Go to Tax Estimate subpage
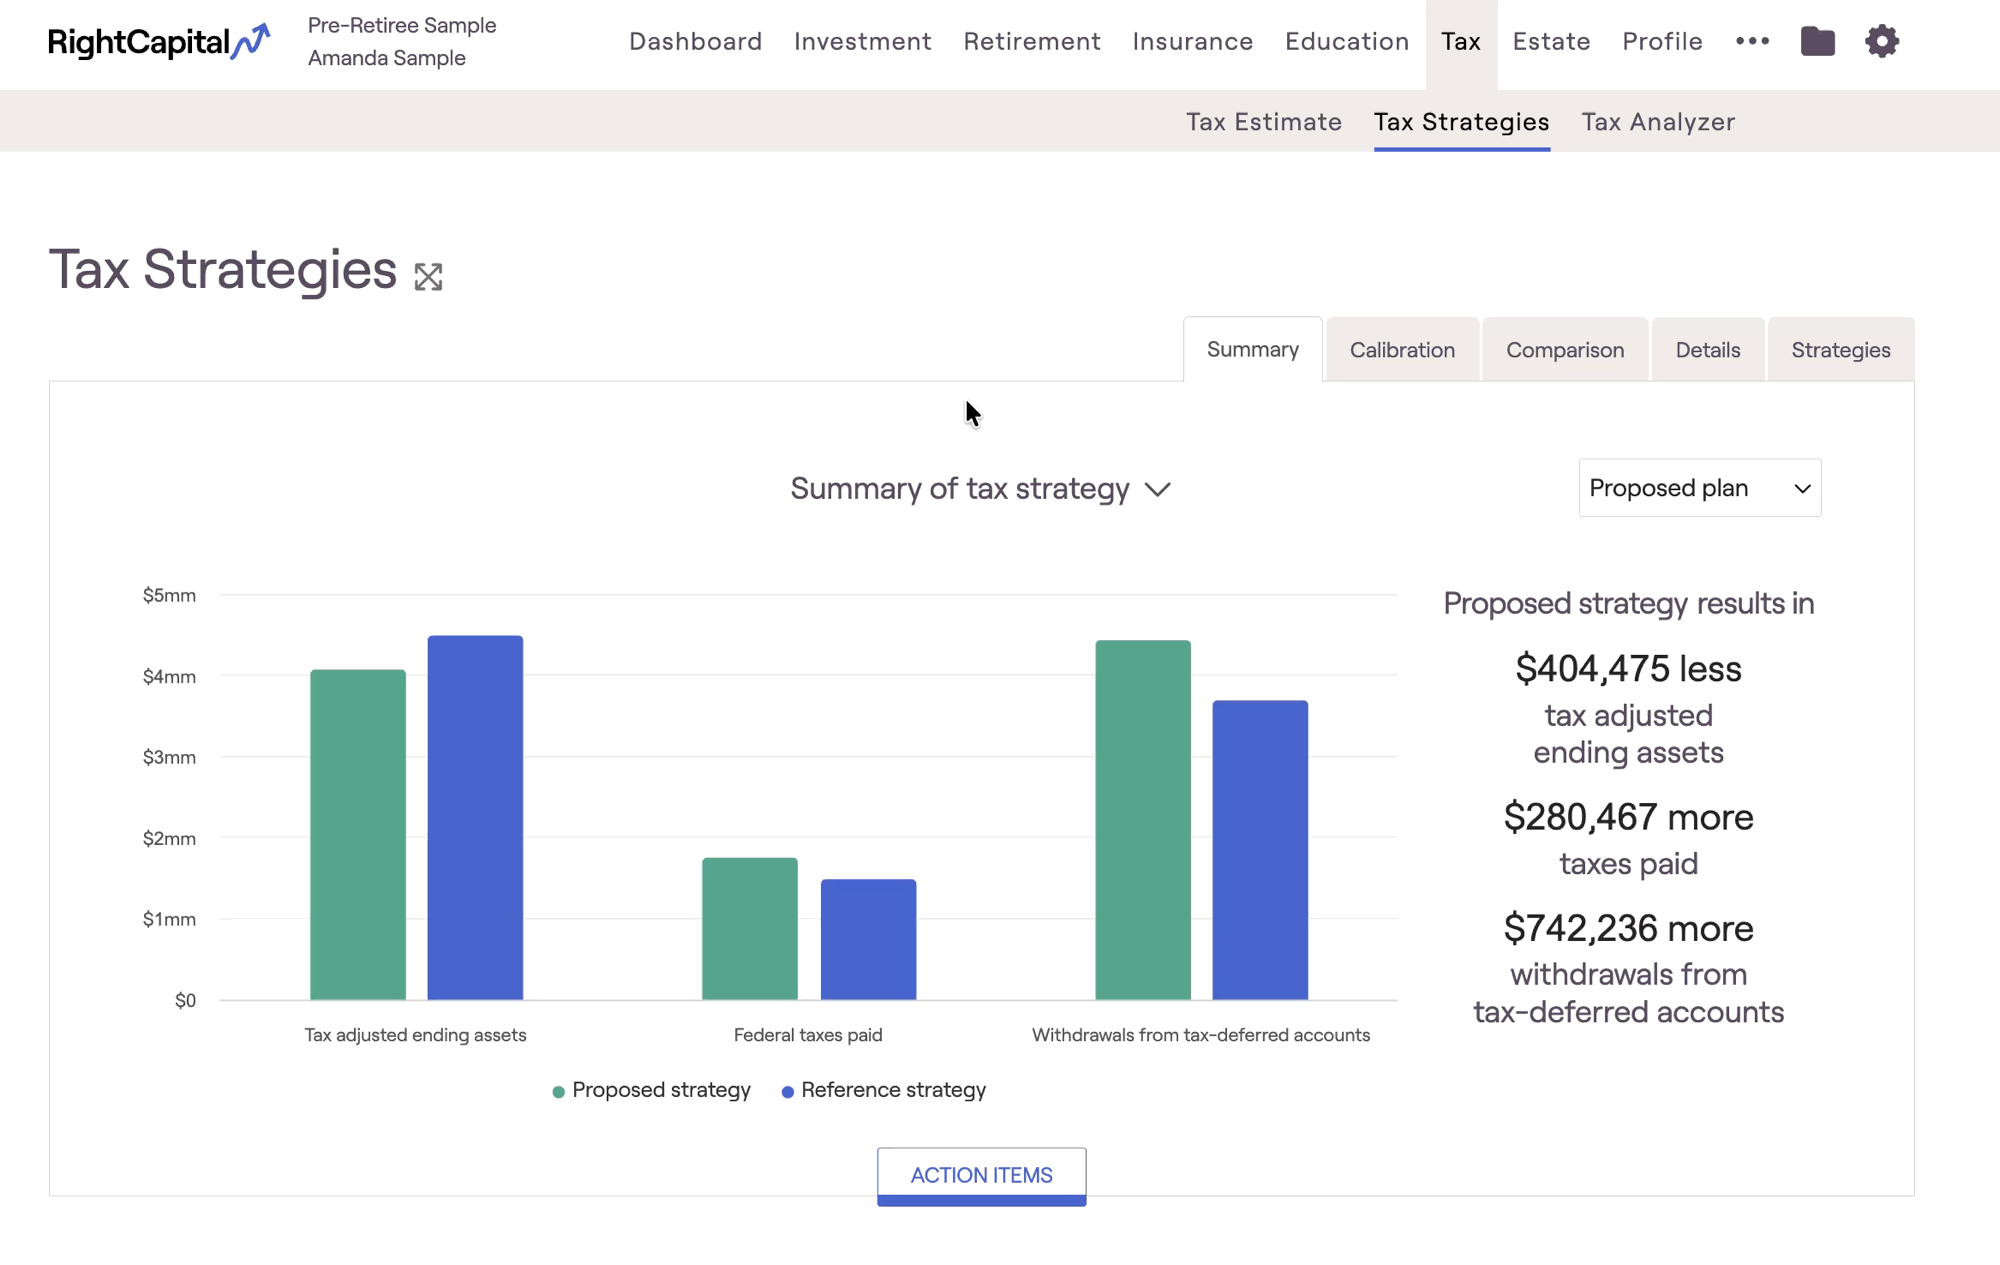 coord(1264,122)
